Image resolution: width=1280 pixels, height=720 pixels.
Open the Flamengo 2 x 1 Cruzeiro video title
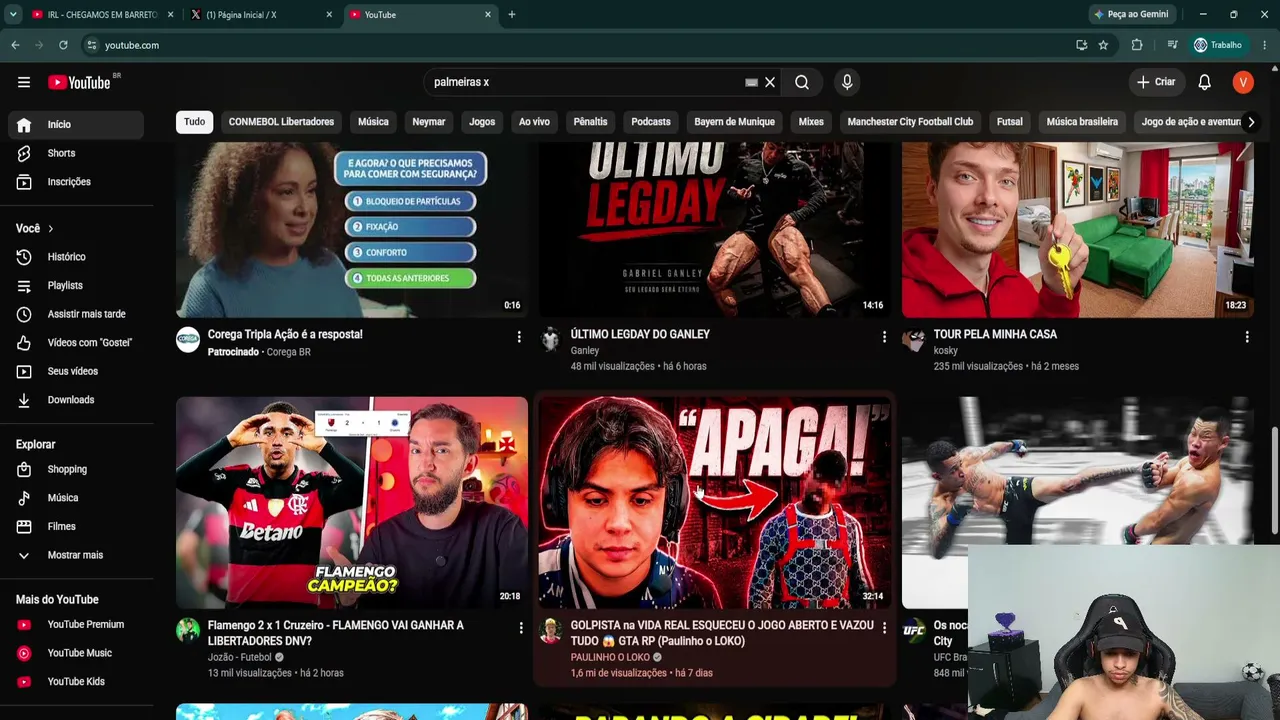[x=335, y=633]
